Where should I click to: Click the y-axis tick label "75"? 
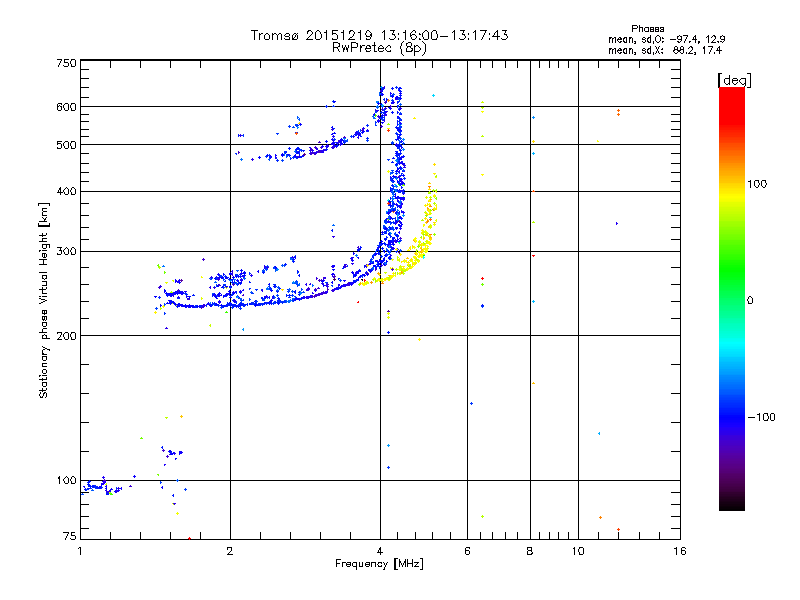click(70, 536)
